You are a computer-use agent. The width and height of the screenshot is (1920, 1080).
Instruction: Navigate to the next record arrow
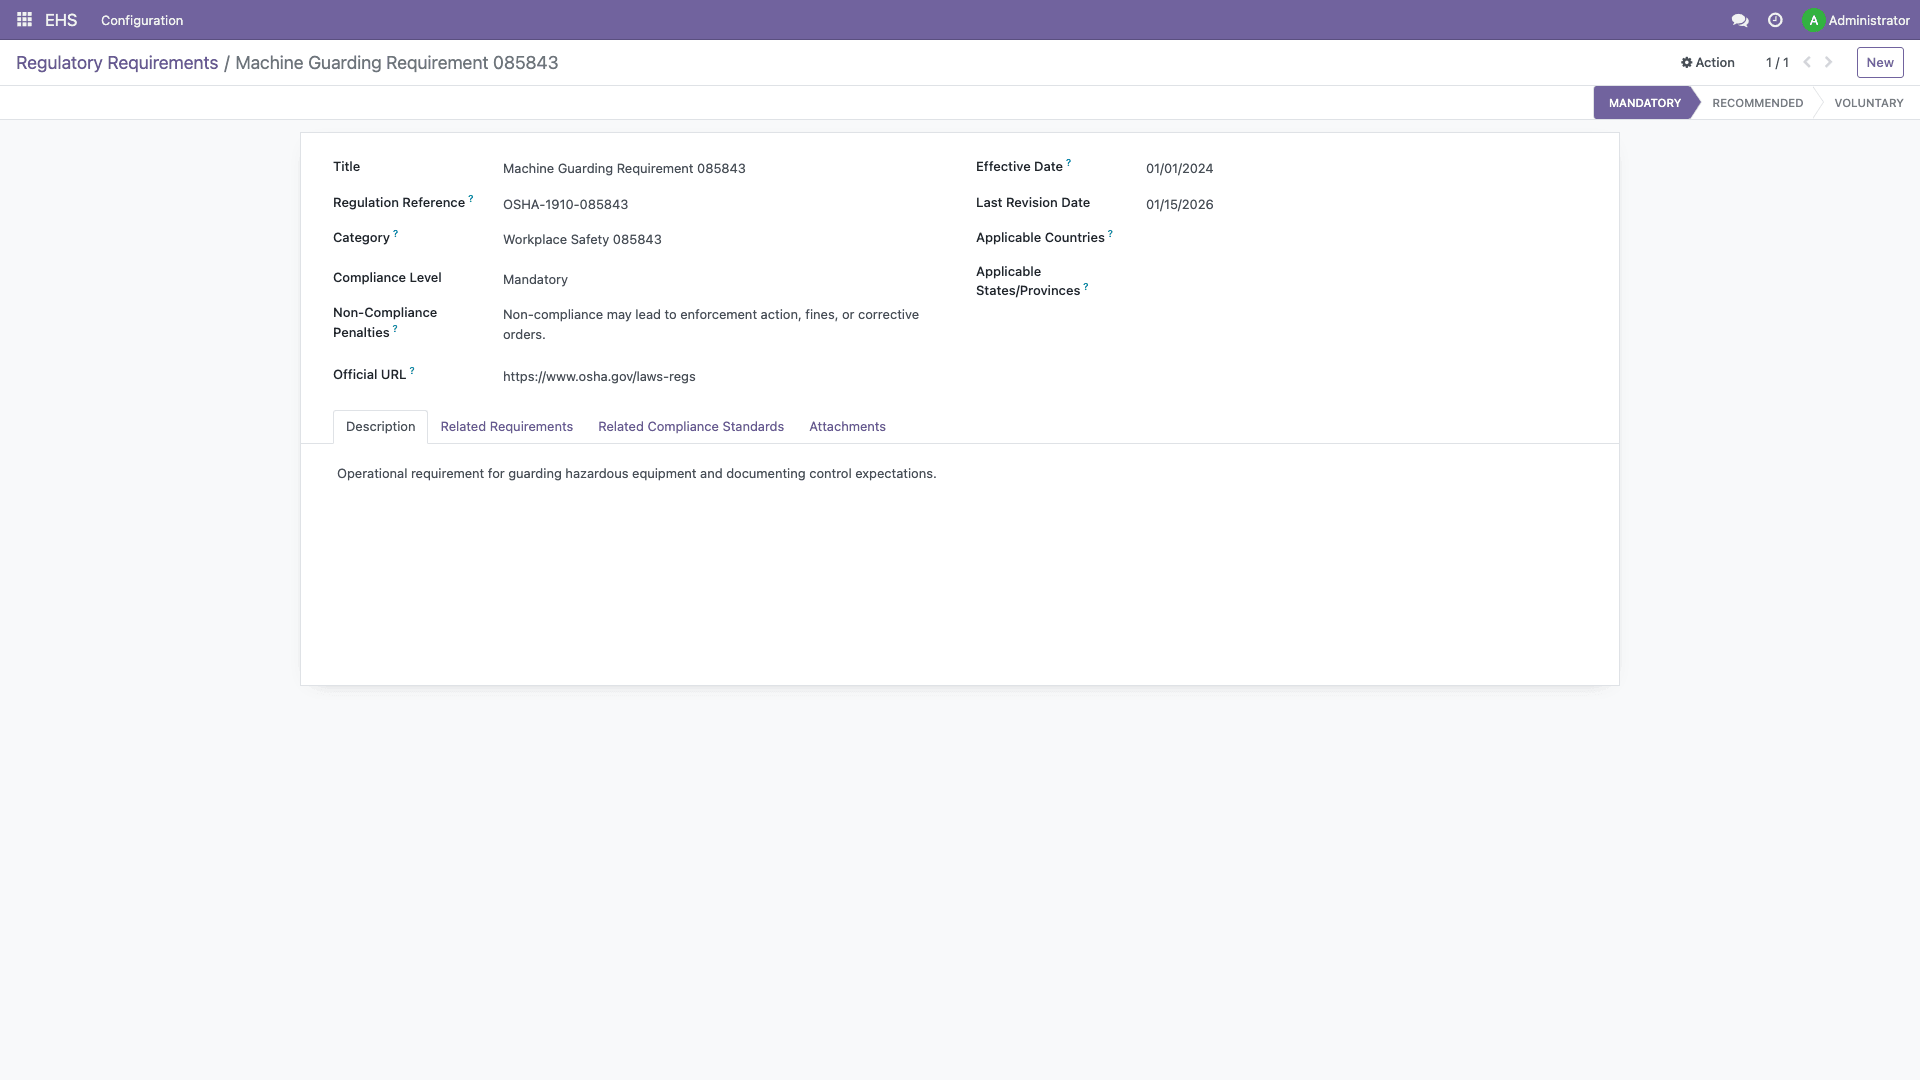pyautogui.click(x=1829, y=62)
